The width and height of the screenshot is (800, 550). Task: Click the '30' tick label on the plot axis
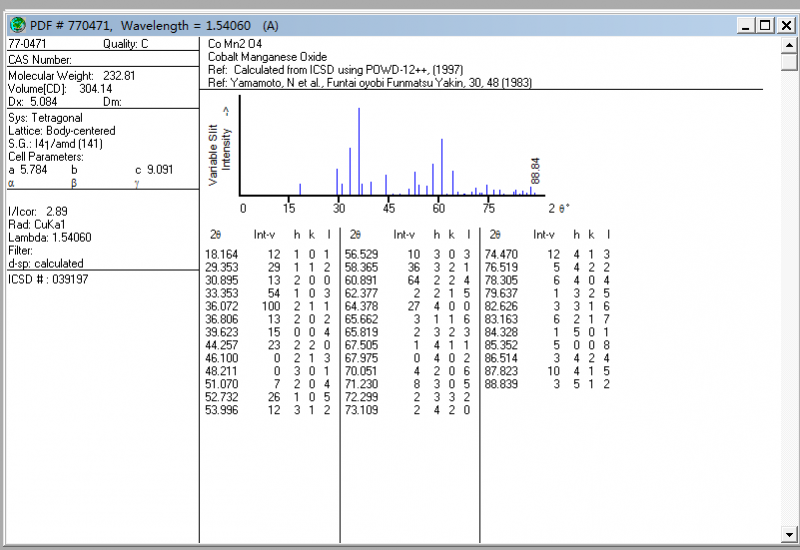click(339, 208)
